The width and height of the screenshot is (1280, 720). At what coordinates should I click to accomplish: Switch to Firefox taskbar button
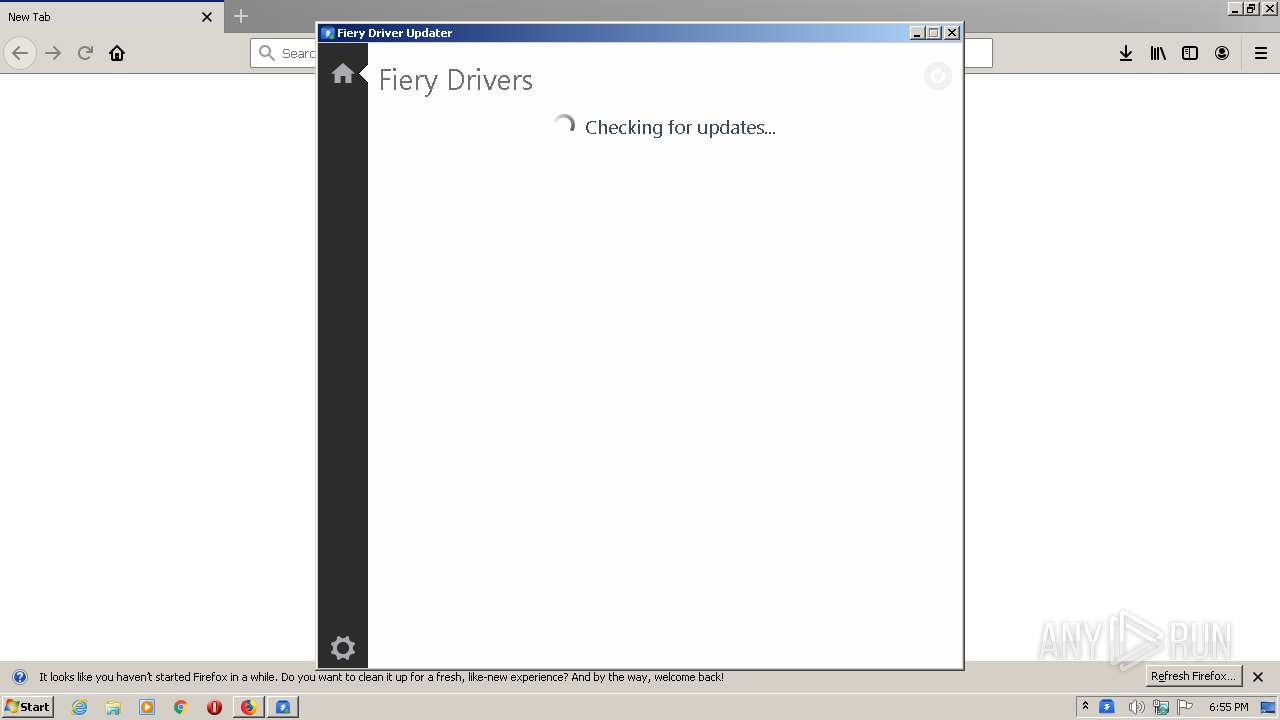point(249,707)
